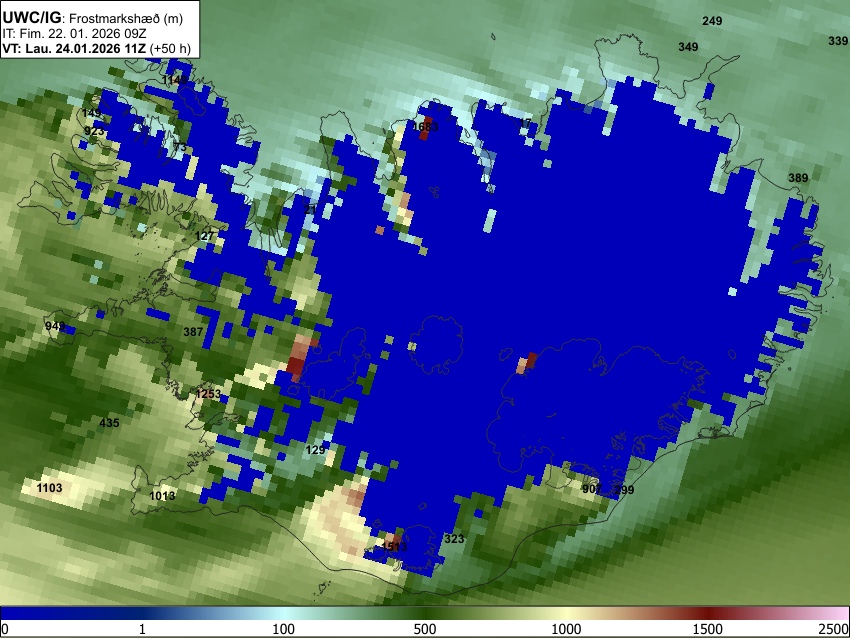Click the map value '17'
This screenshot has width=850, height=638.
pyautogui.click(x=525, y=124)
